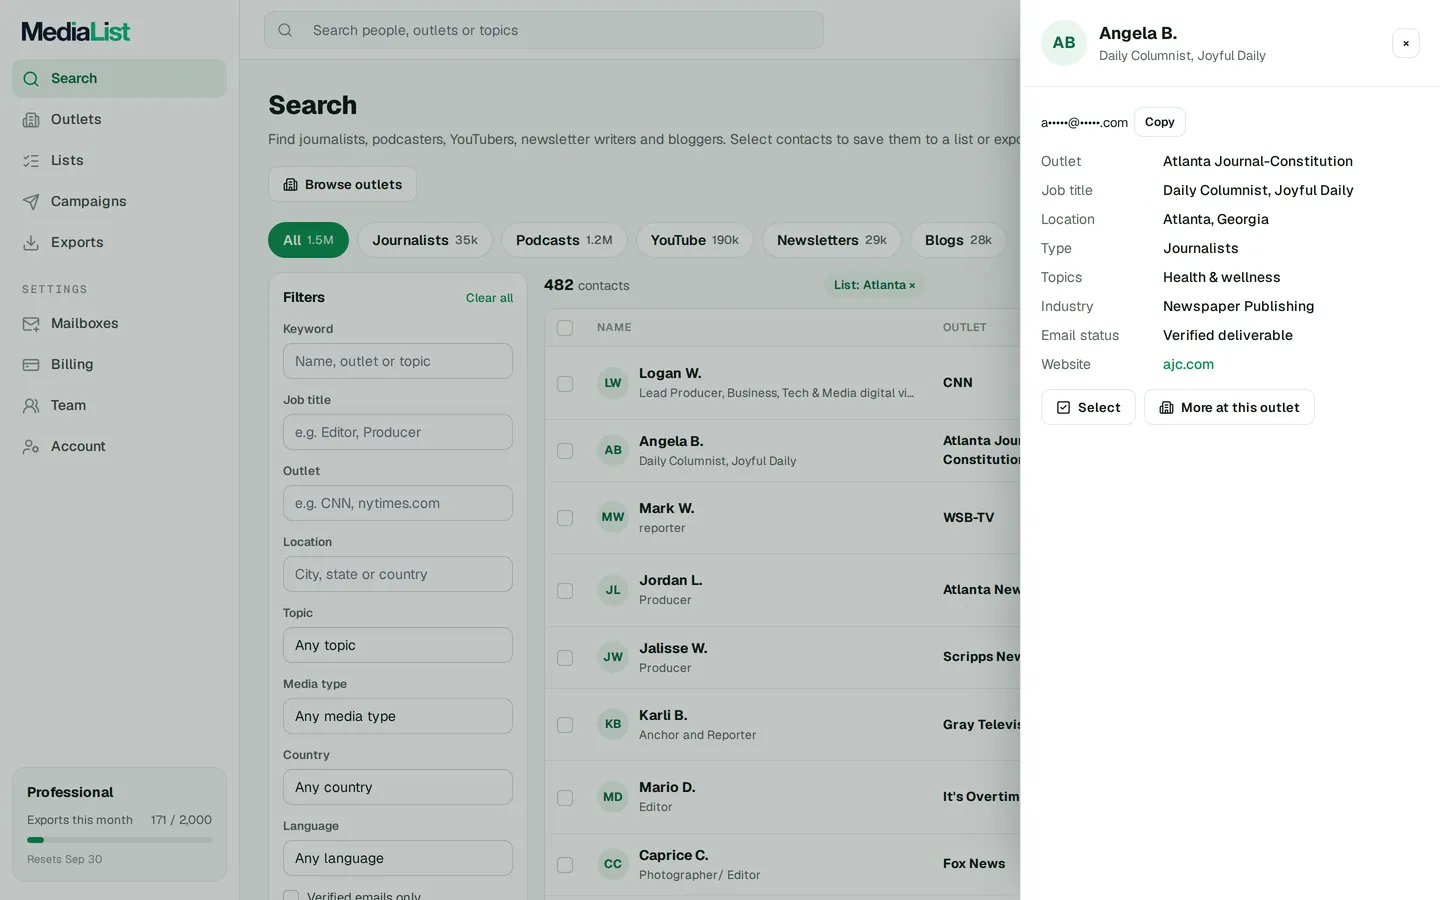The image size is (1440, 900).
Task: Check the Jalisse W. row checkbox
Action: click(x=565, y=658)
